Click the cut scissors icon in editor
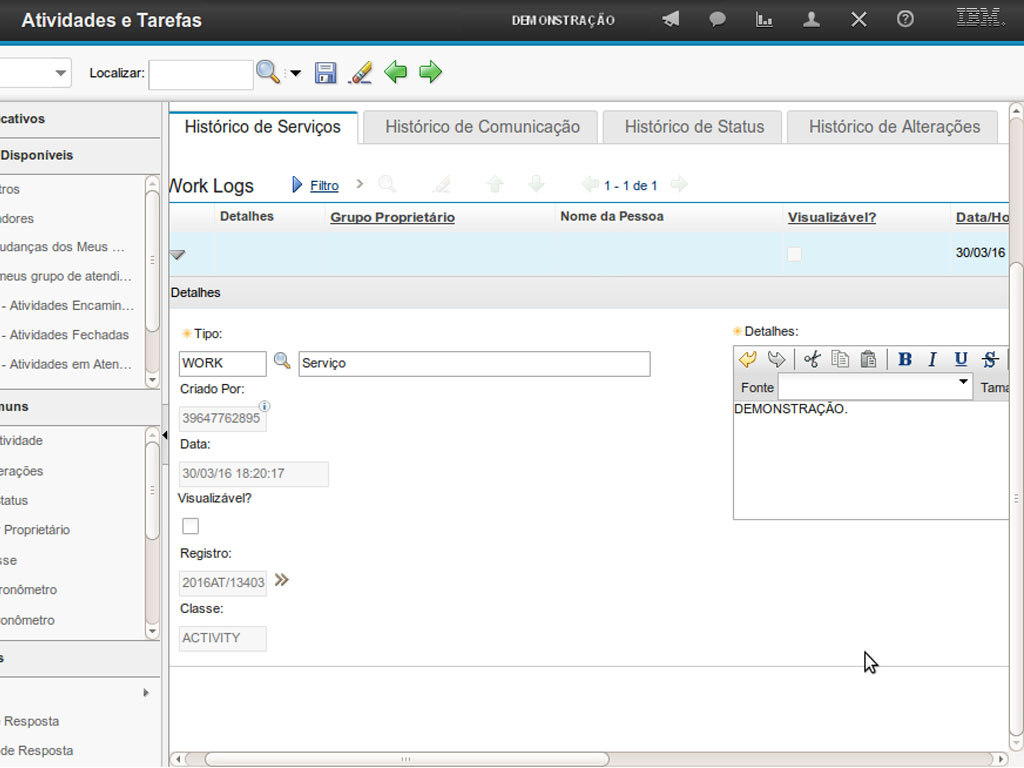The width and height of the screenshot is (1024, 768). tap(811, 360)
